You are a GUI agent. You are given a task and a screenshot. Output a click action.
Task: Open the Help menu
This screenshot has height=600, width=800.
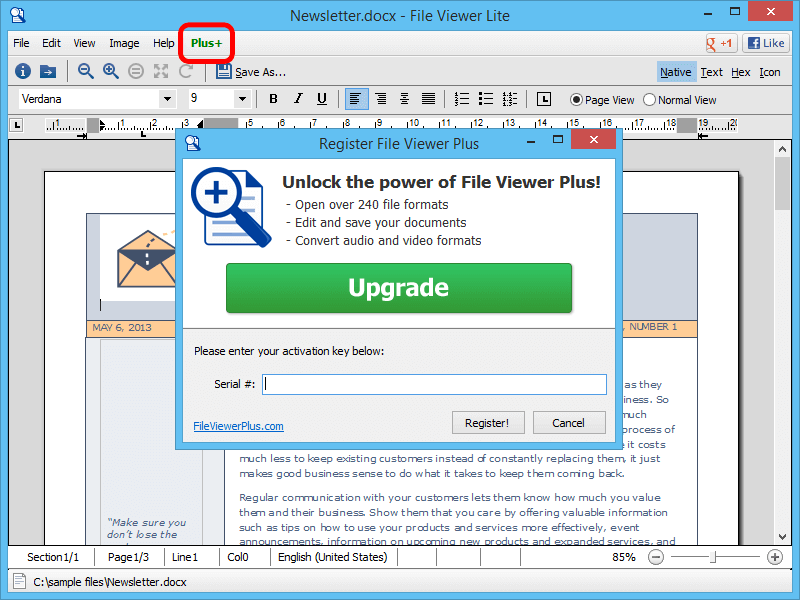click(x=164, y=43)
